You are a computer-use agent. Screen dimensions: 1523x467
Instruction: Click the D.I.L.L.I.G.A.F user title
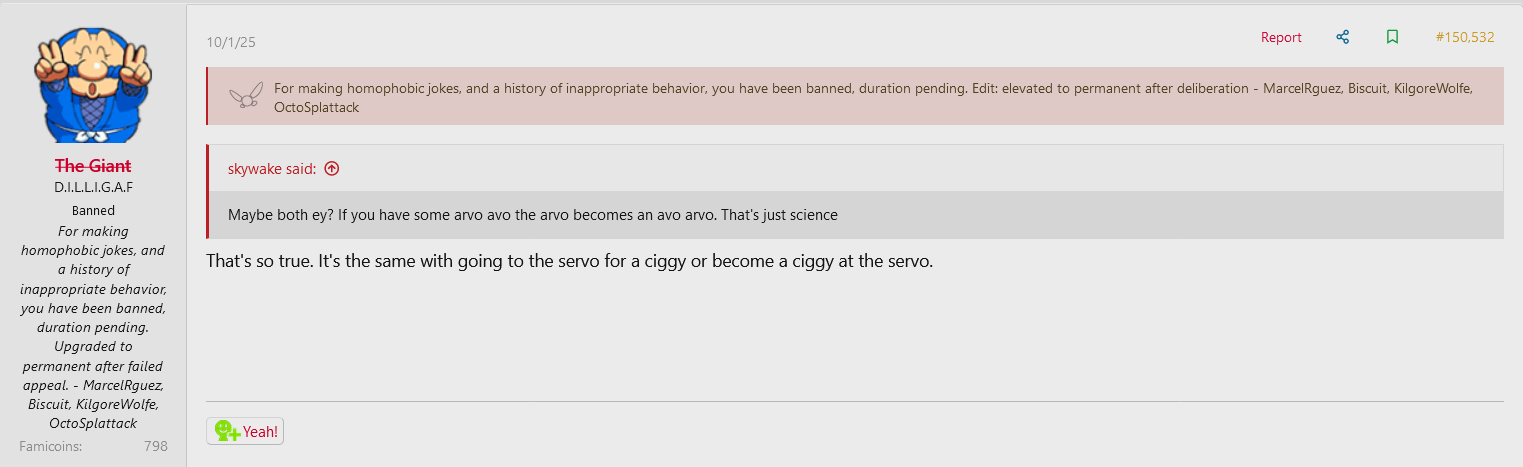[93, 188]
